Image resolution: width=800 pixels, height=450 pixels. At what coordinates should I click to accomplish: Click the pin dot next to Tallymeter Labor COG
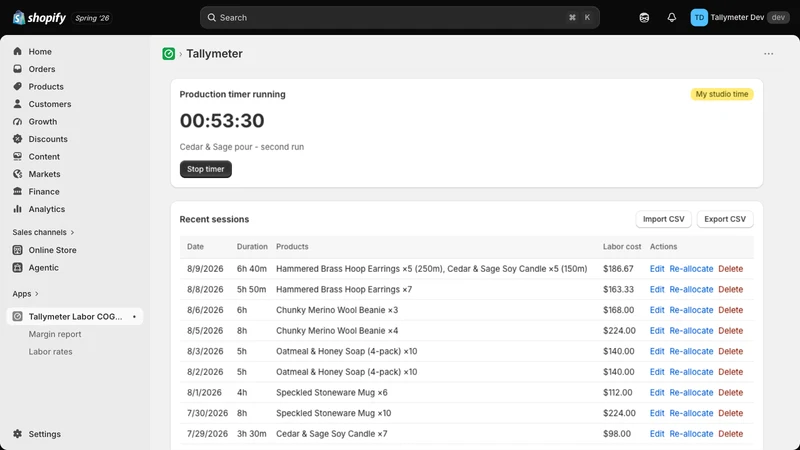(134, 317)
